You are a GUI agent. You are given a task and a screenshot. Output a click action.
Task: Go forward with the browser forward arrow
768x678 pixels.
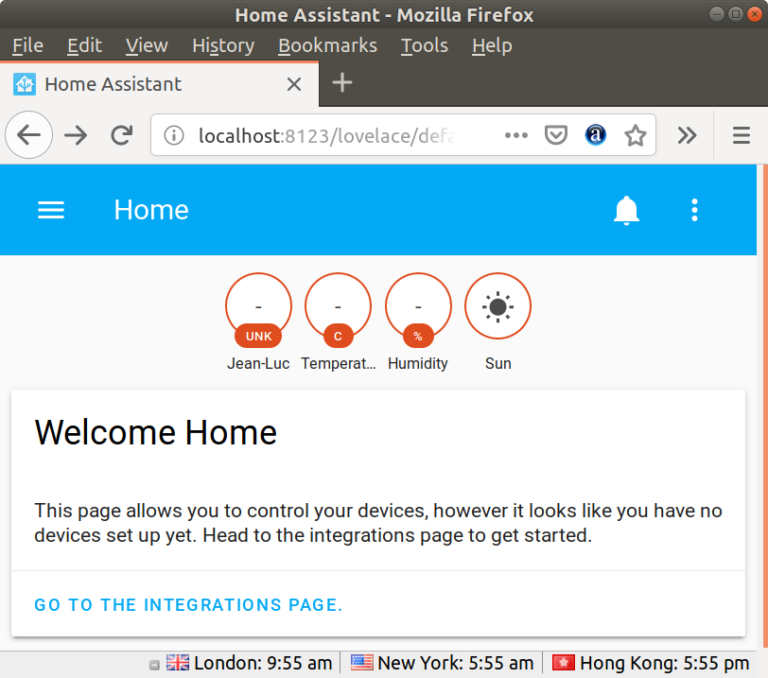(75, 135)
